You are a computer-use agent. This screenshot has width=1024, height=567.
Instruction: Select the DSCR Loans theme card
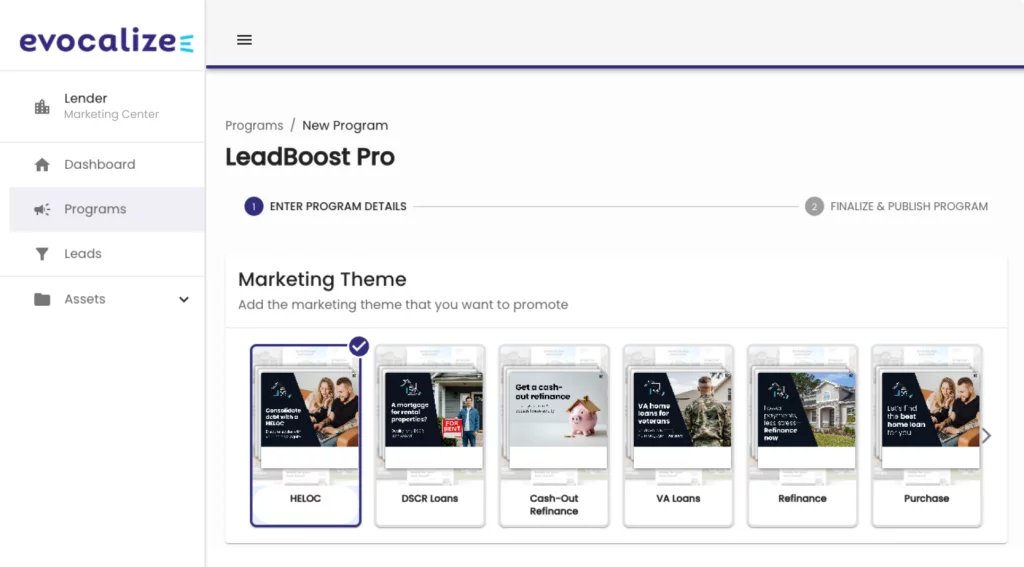tap(430, 436)
